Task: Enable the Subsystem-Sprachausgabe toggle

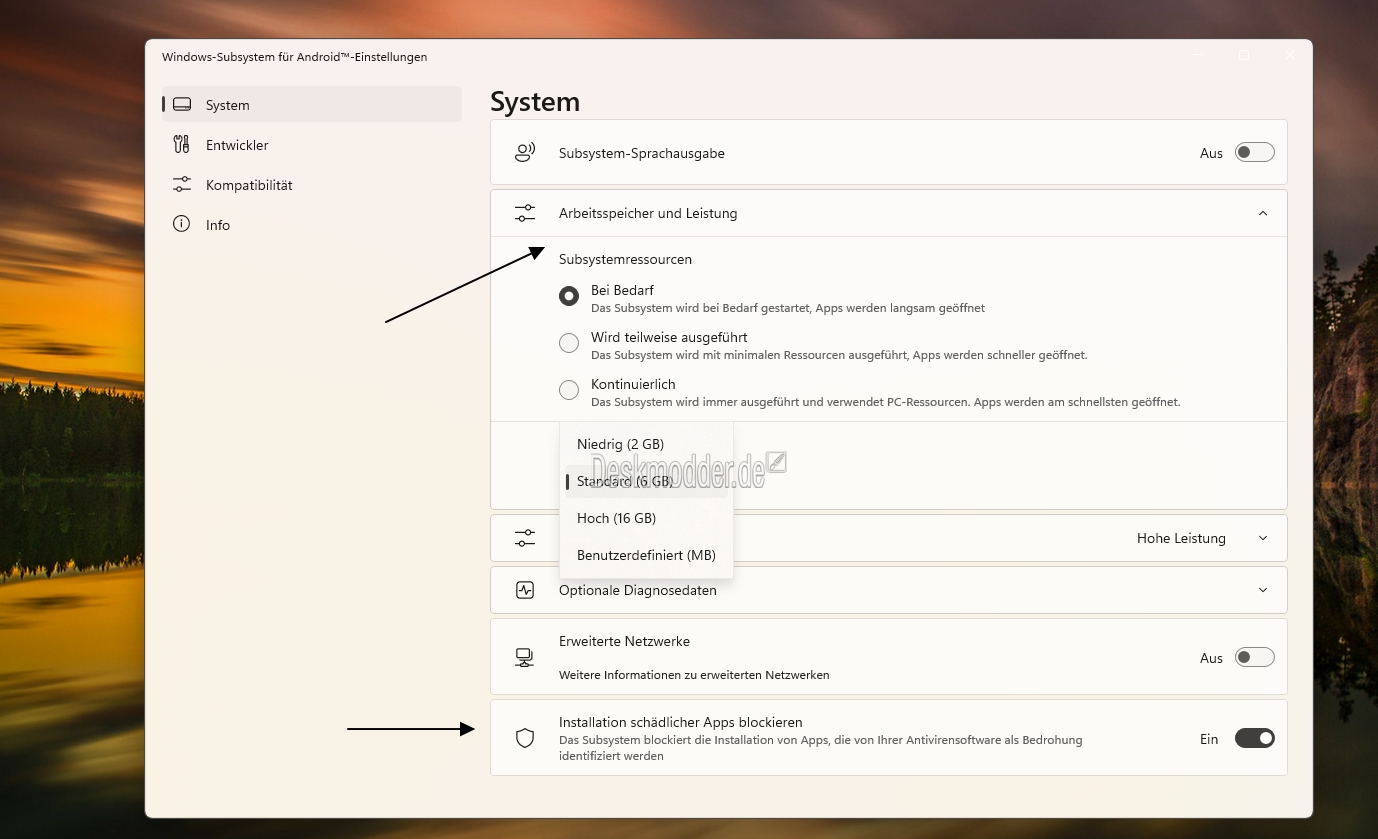Action: [1254, 153]
